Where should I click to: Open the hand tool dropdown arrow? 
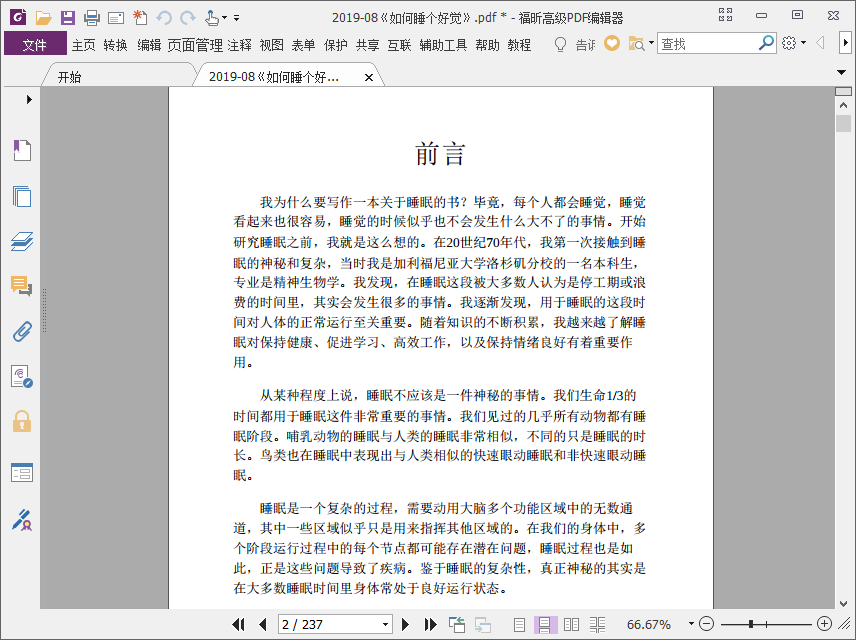coord(224,18)
